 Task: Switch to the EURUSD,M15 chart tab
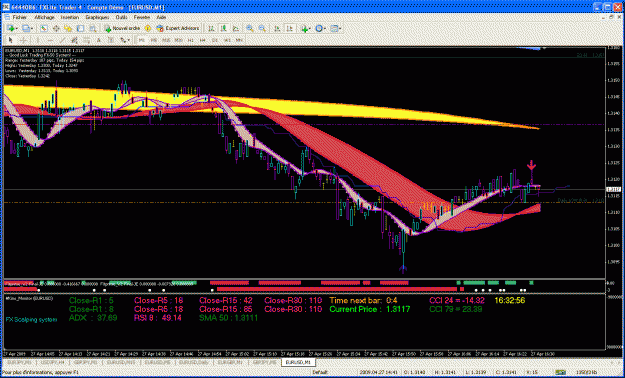click(x=120, y=362)
